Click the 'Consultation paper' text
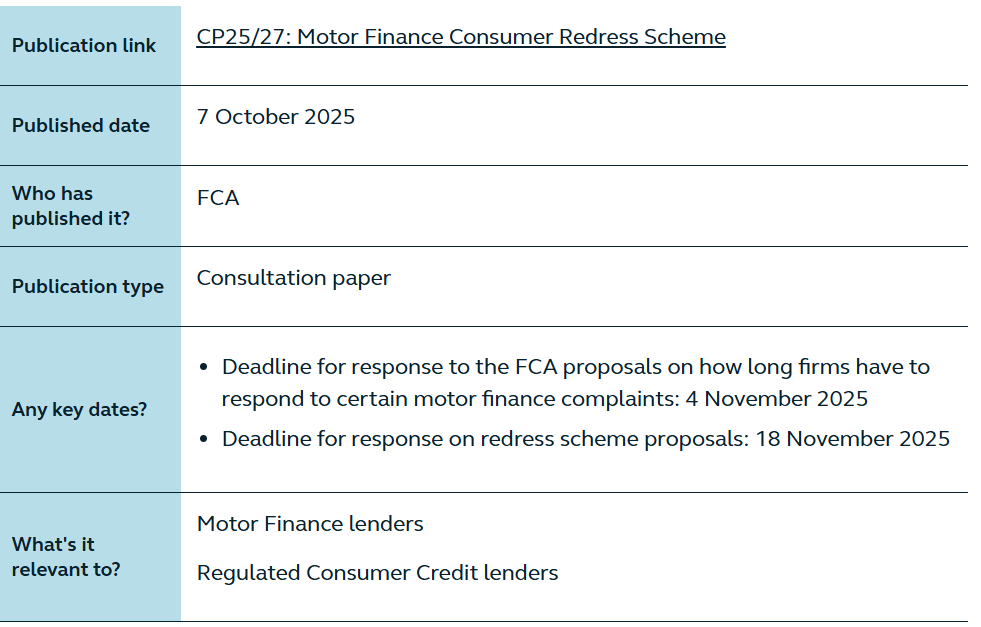 pyautogui.click(x=294, y=278)
